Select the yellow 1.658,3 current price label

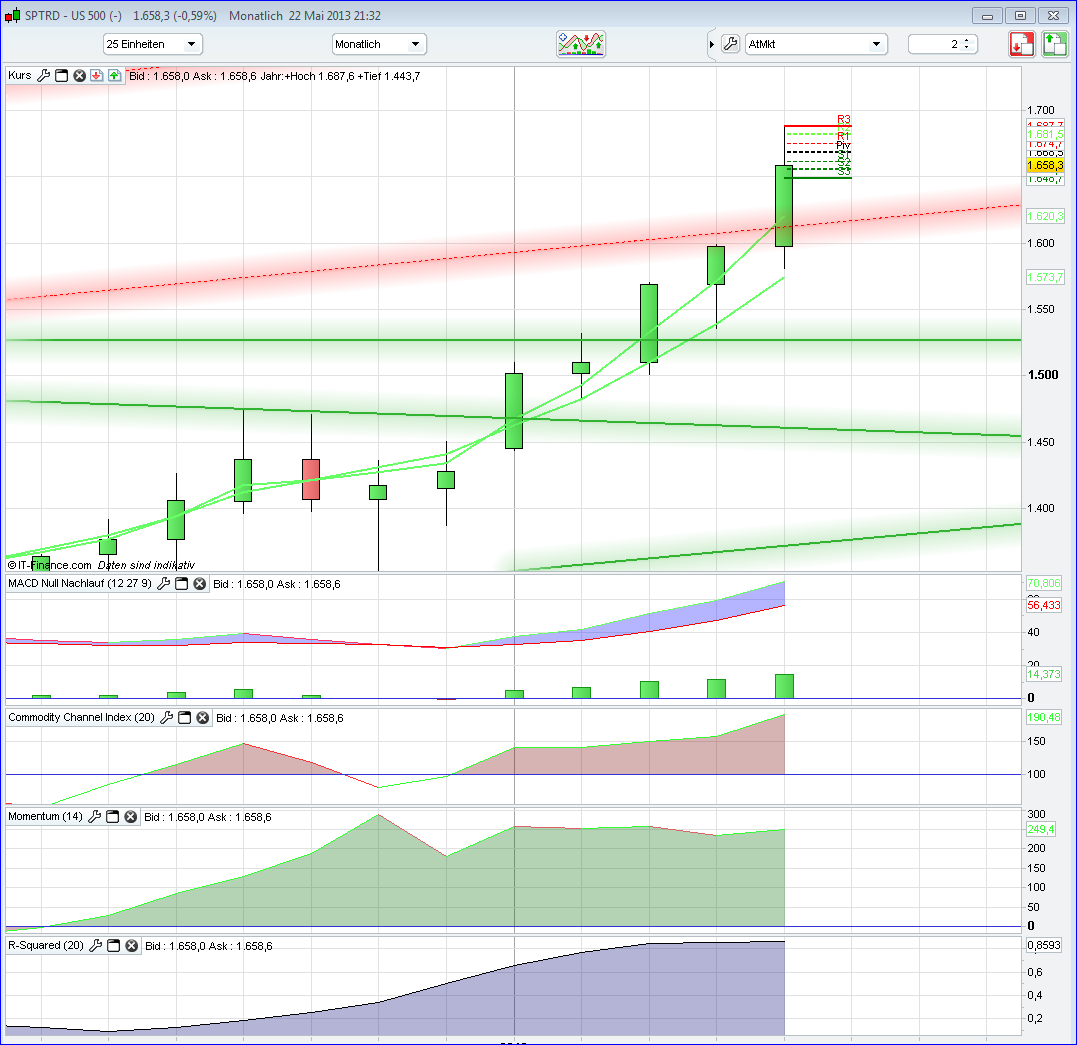(x=1045, y=166)
